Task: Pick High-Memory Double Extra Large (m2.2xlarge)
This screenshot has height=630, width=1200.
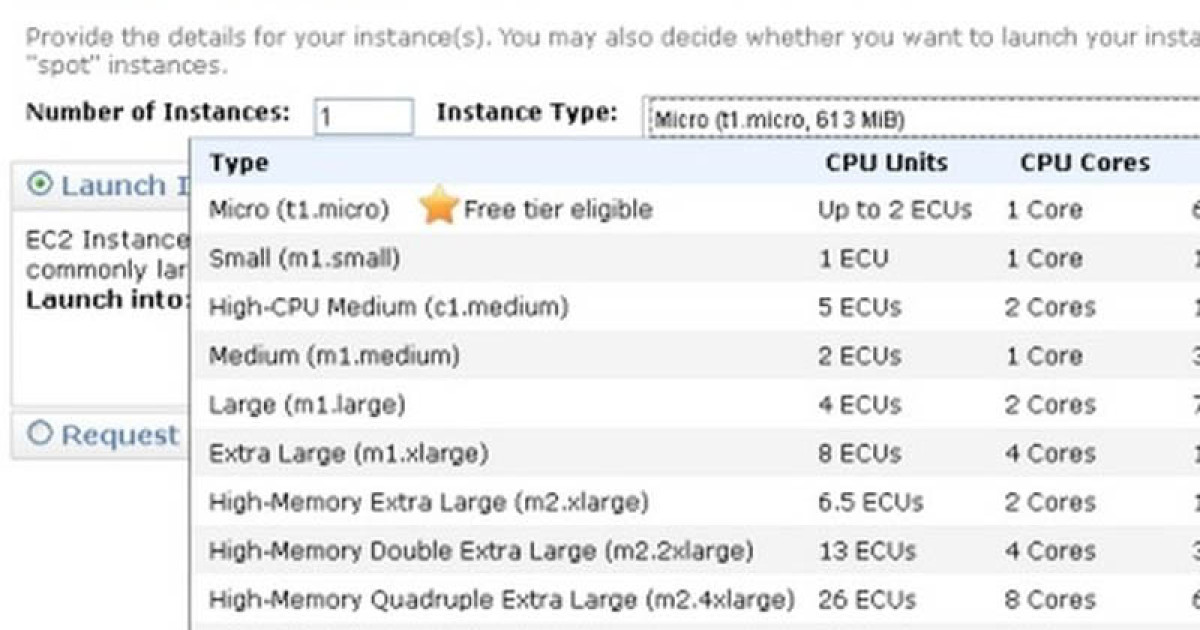Action: tap(480, 551)
